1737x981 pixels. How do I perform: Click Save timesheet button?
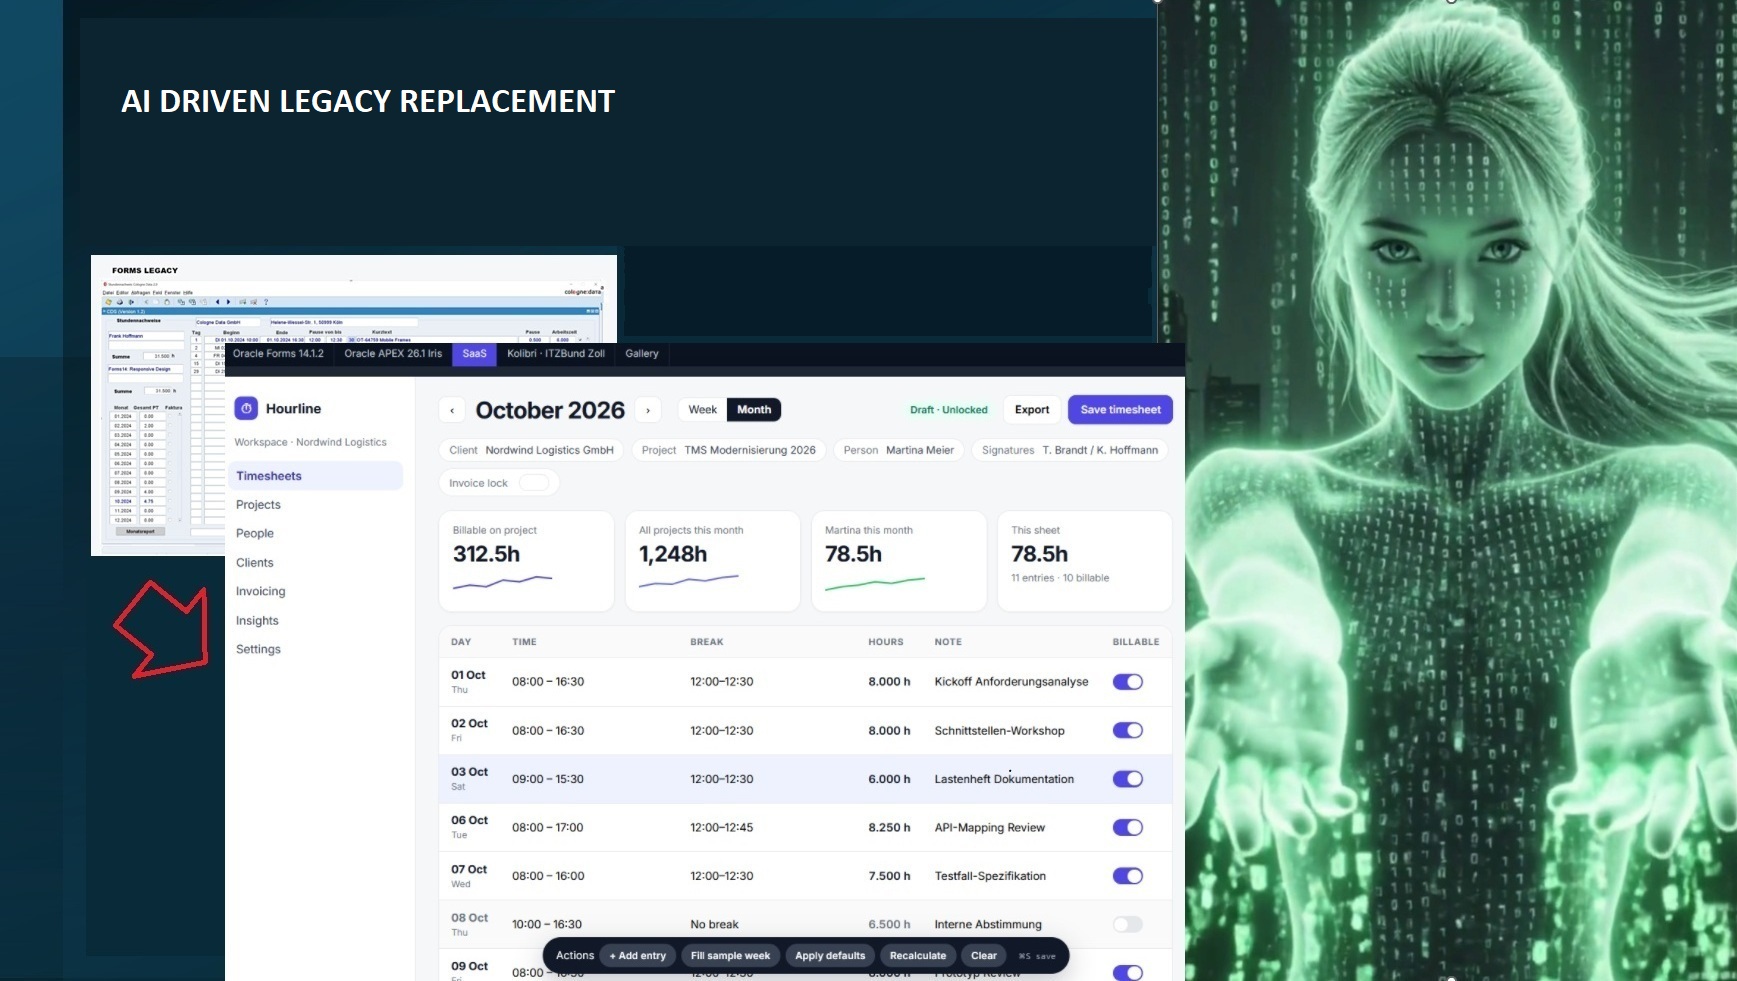click(1120, 410)
